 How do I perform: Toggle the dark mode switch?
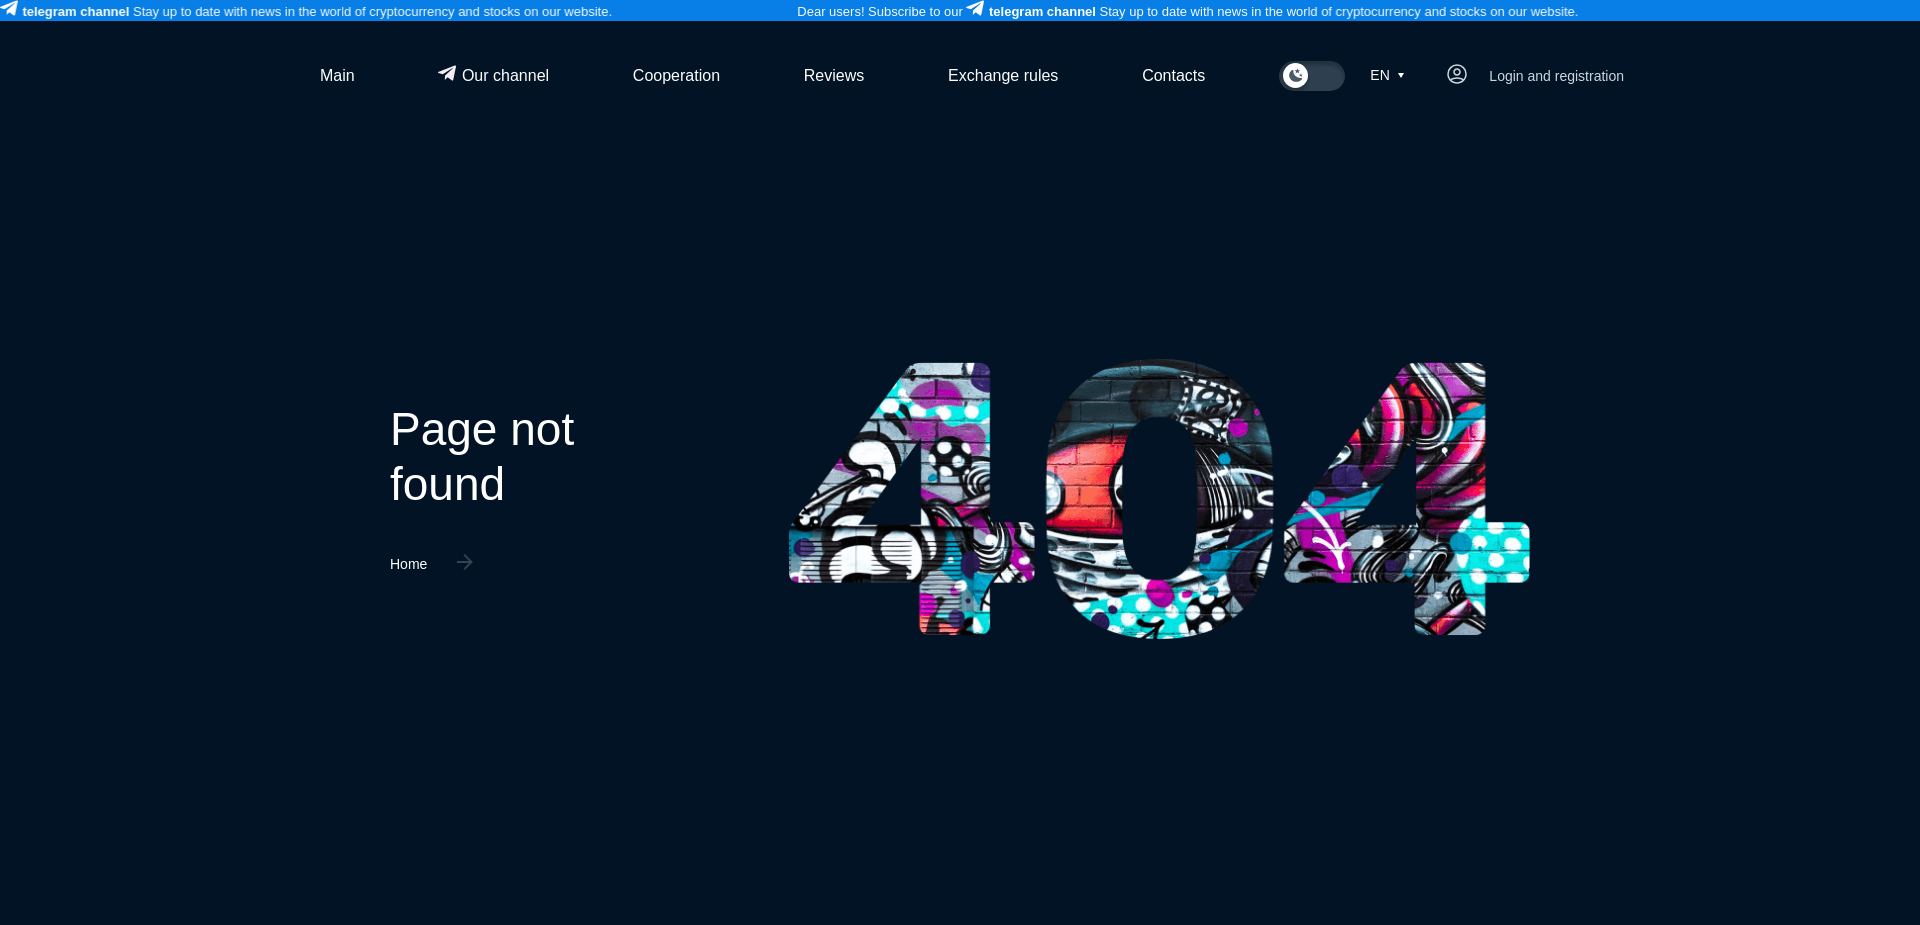tap(1311, 75)
